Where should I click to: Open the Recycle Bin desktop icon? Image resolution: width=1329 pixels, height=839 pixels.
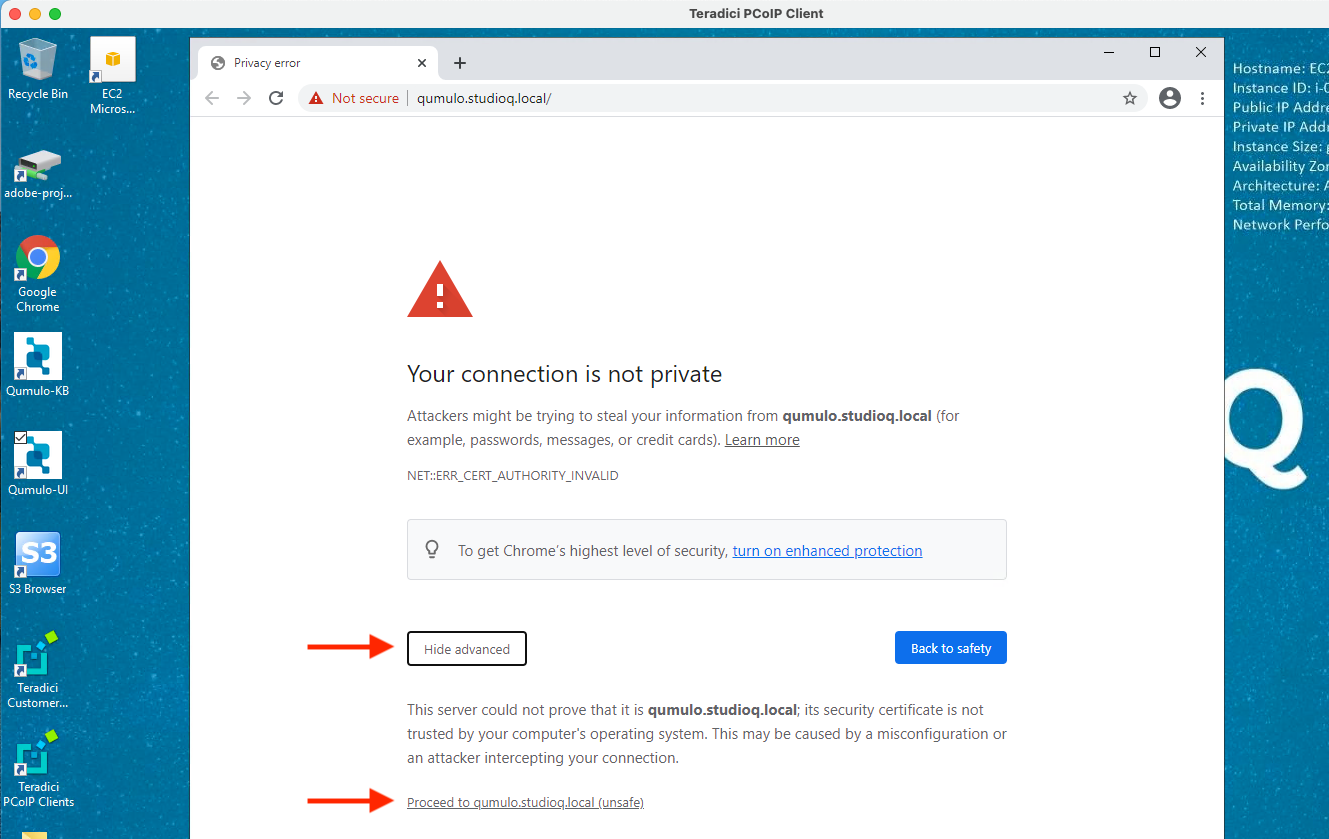coord(38,68)
